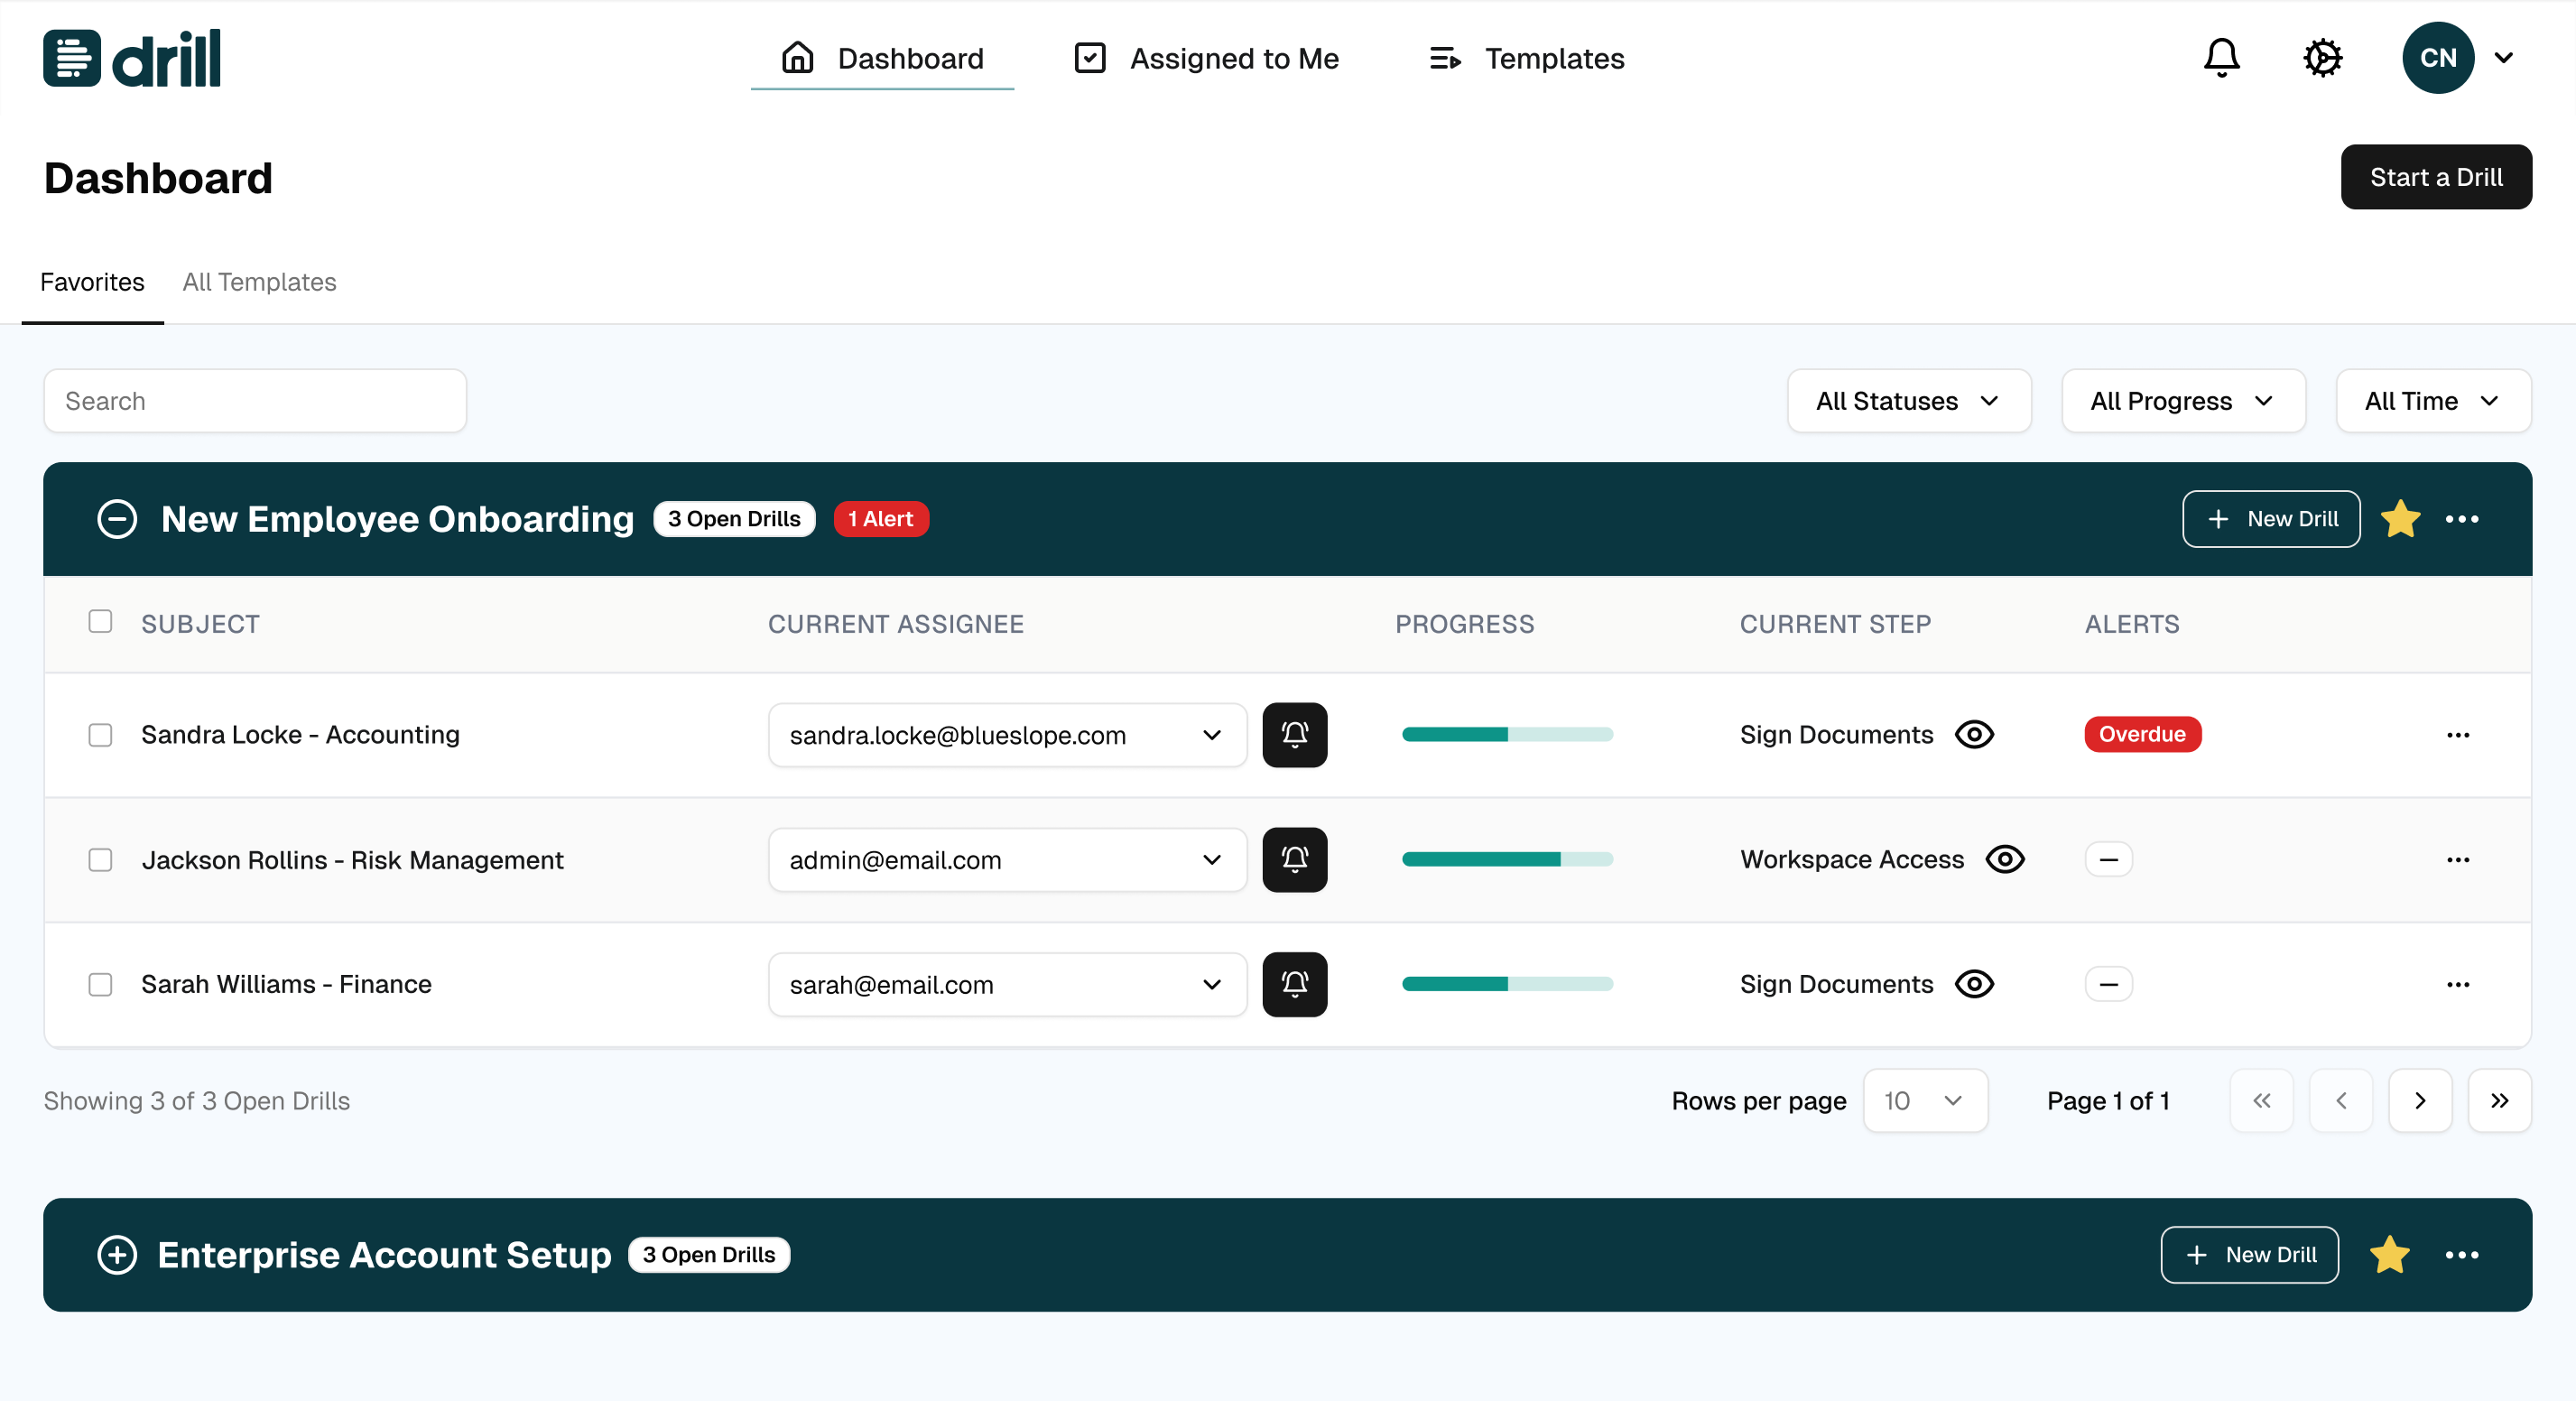Open settings gear icon
2576x1401 pixels.
[x=2322, y=58]
